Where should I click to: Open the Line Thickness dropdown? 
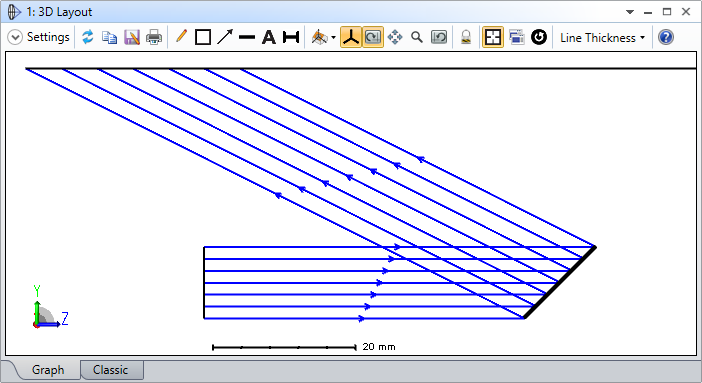click(x=602, y=38)
